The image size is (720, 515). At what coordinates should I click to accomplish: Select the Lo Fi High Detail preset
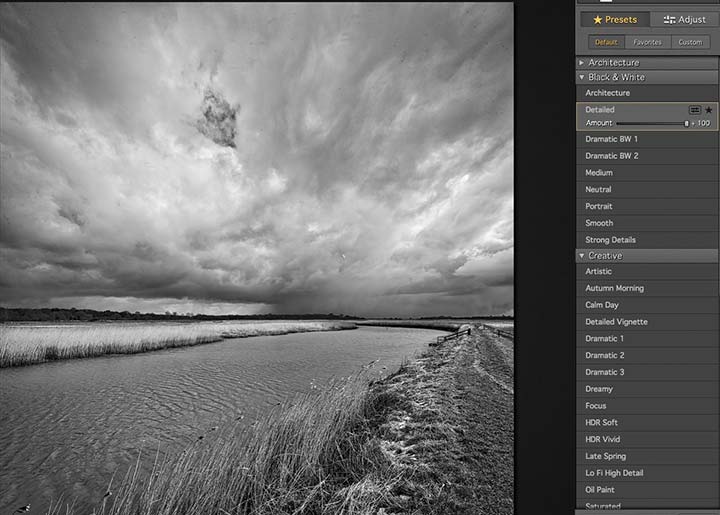coord(647,473)
